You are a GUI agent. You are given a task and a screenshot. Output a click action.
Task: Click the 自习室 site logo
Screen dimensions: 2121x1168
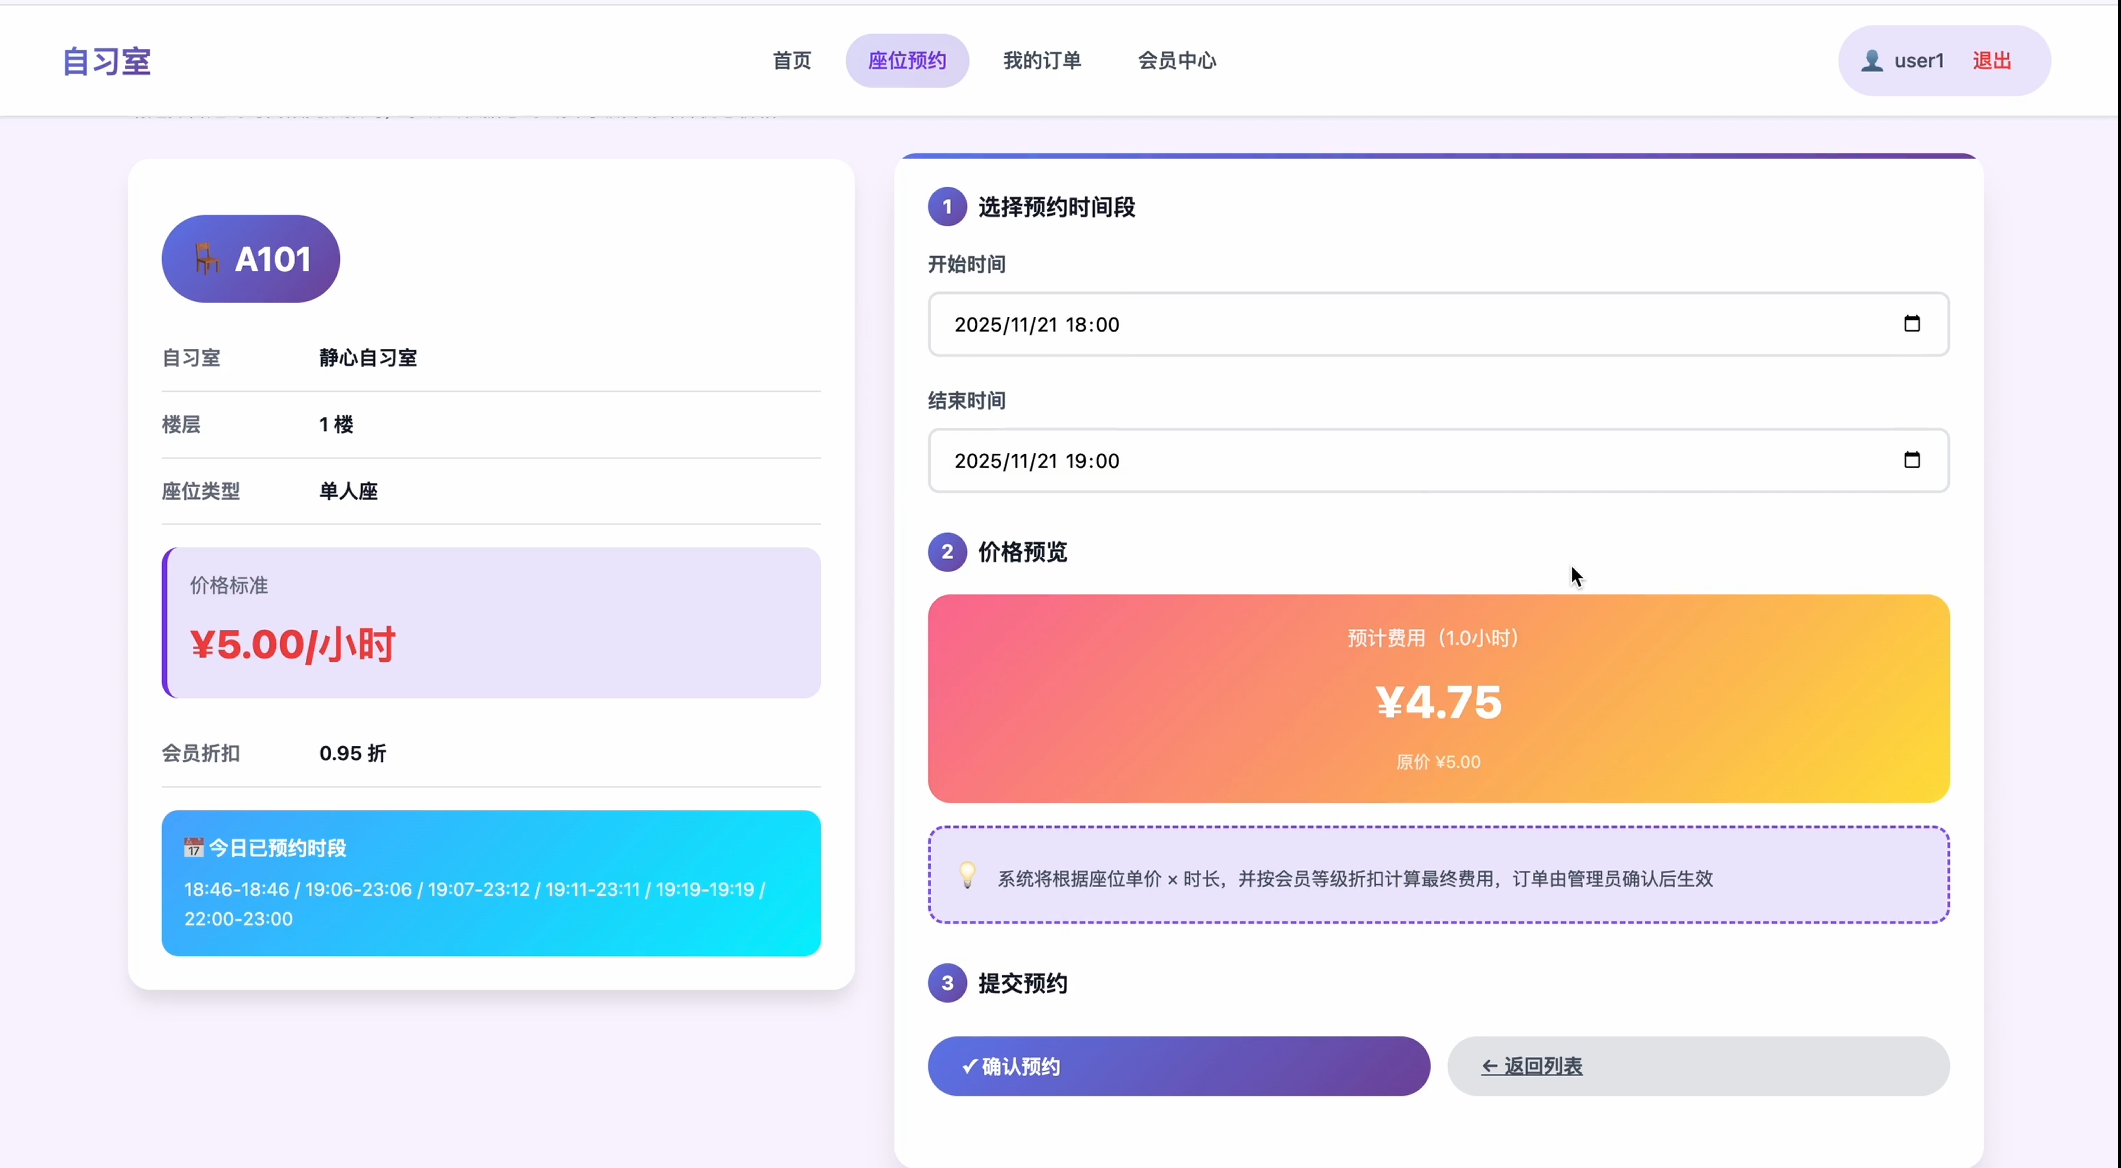coord(106,62)
